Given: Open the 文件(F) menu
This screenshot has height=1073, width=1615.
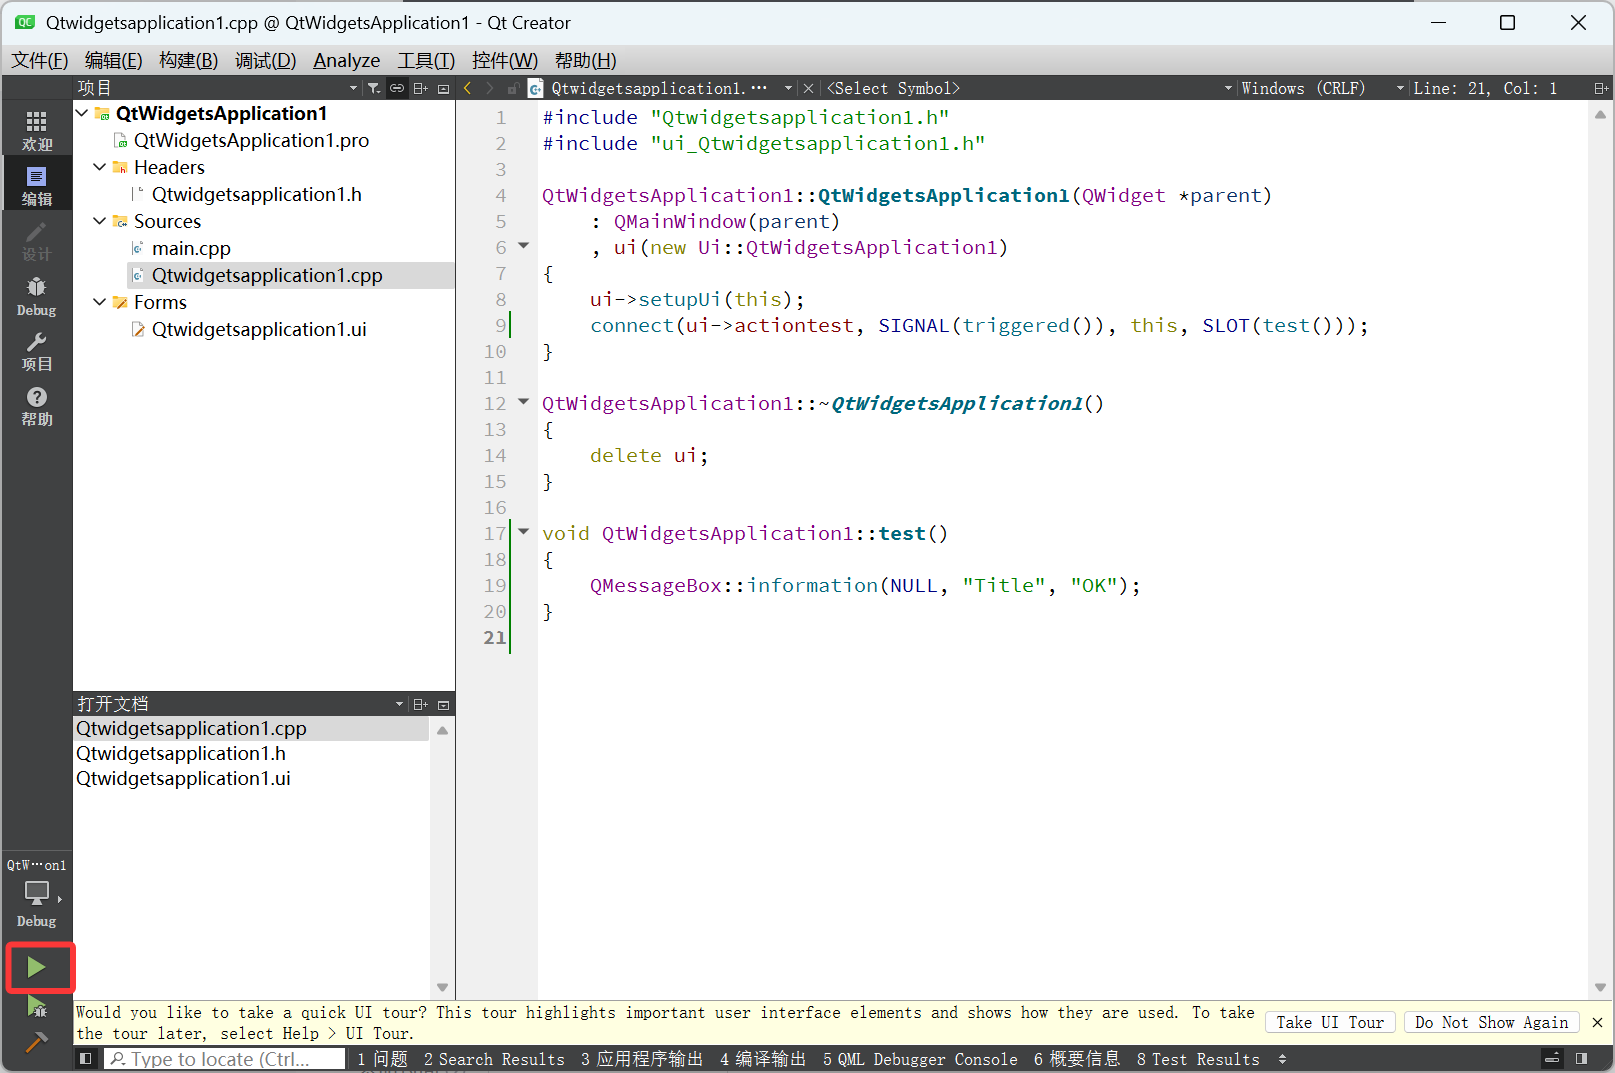Looking at the screenshot, I should 40,60.
